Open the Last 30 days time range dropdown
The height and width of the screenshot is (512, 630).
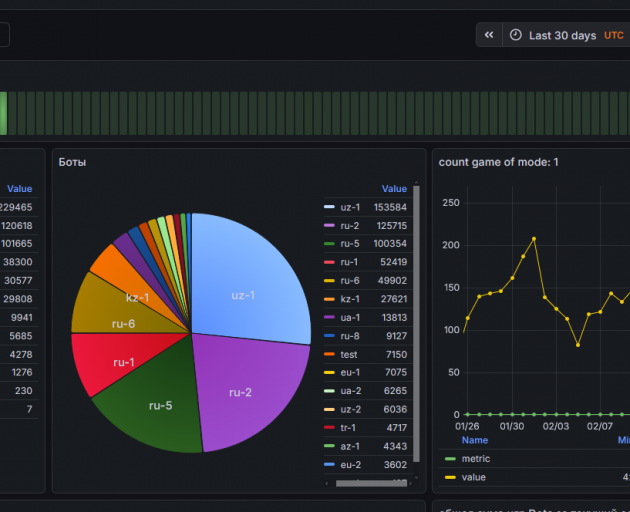pyautogui.click(x=562, y=35)
